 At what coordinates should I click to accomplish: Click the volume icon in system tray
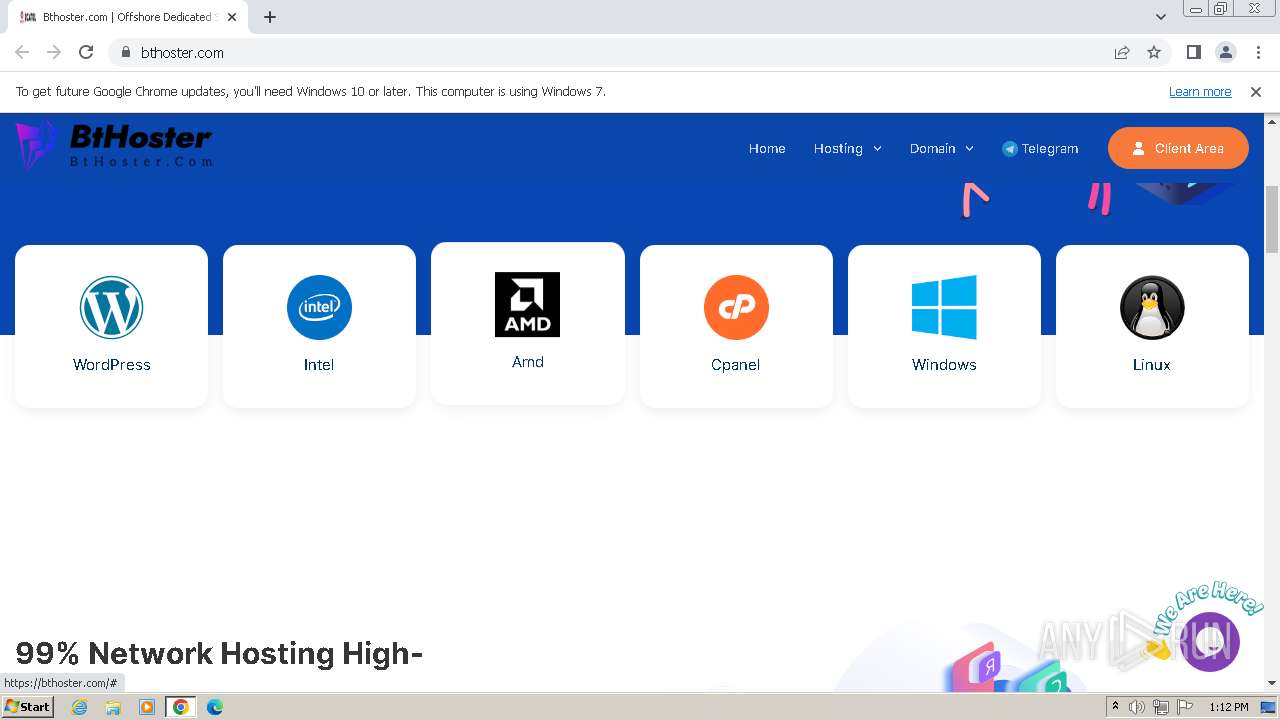click(x=1136, y=707)
